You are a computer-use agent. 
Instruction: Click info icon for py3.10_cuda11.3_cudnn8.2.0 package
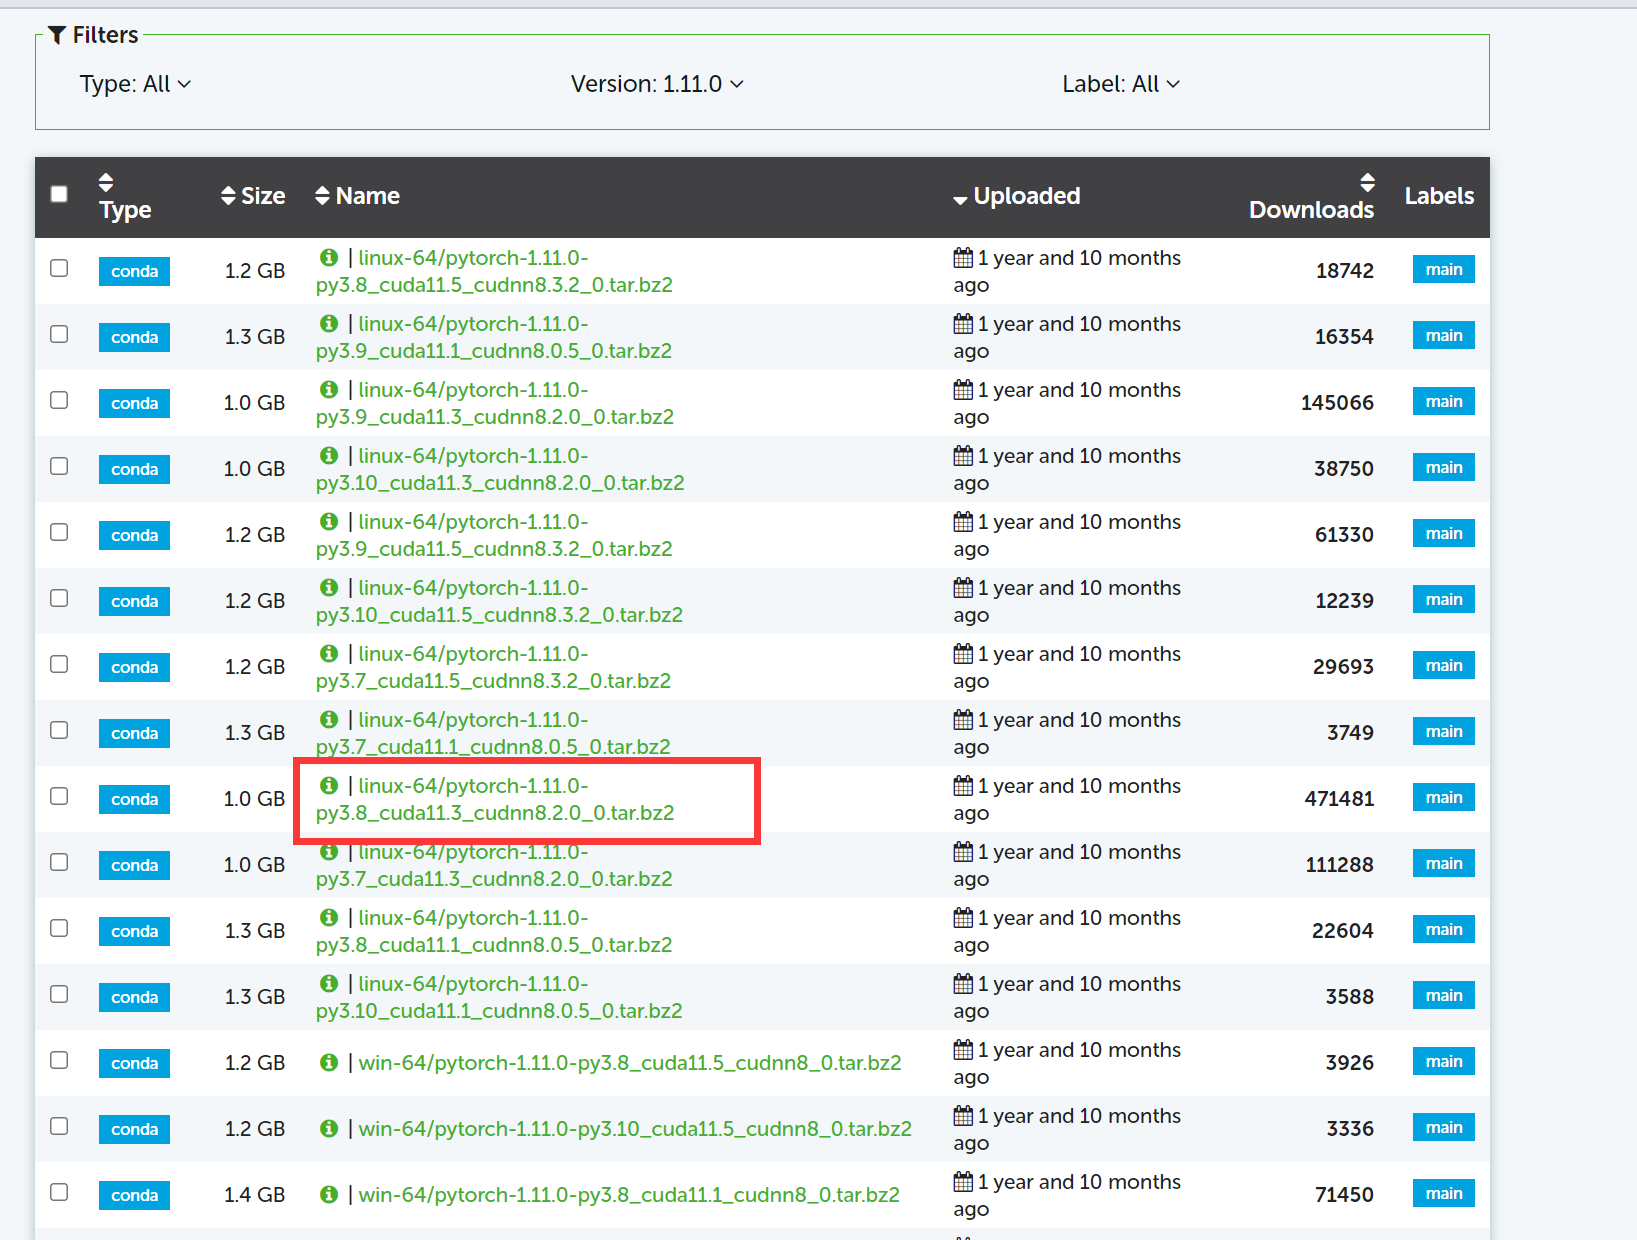328,455
